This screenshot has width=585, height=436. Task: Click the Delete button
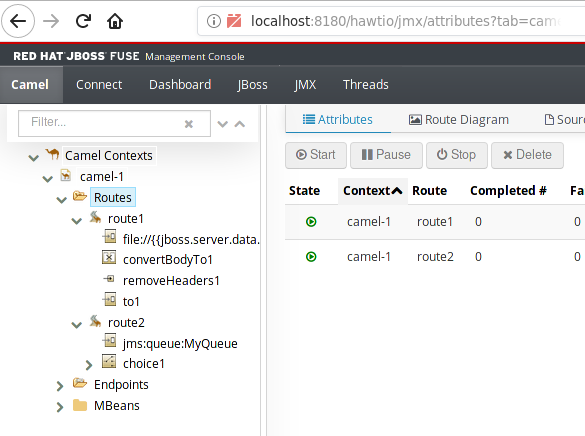pos(527,155)
